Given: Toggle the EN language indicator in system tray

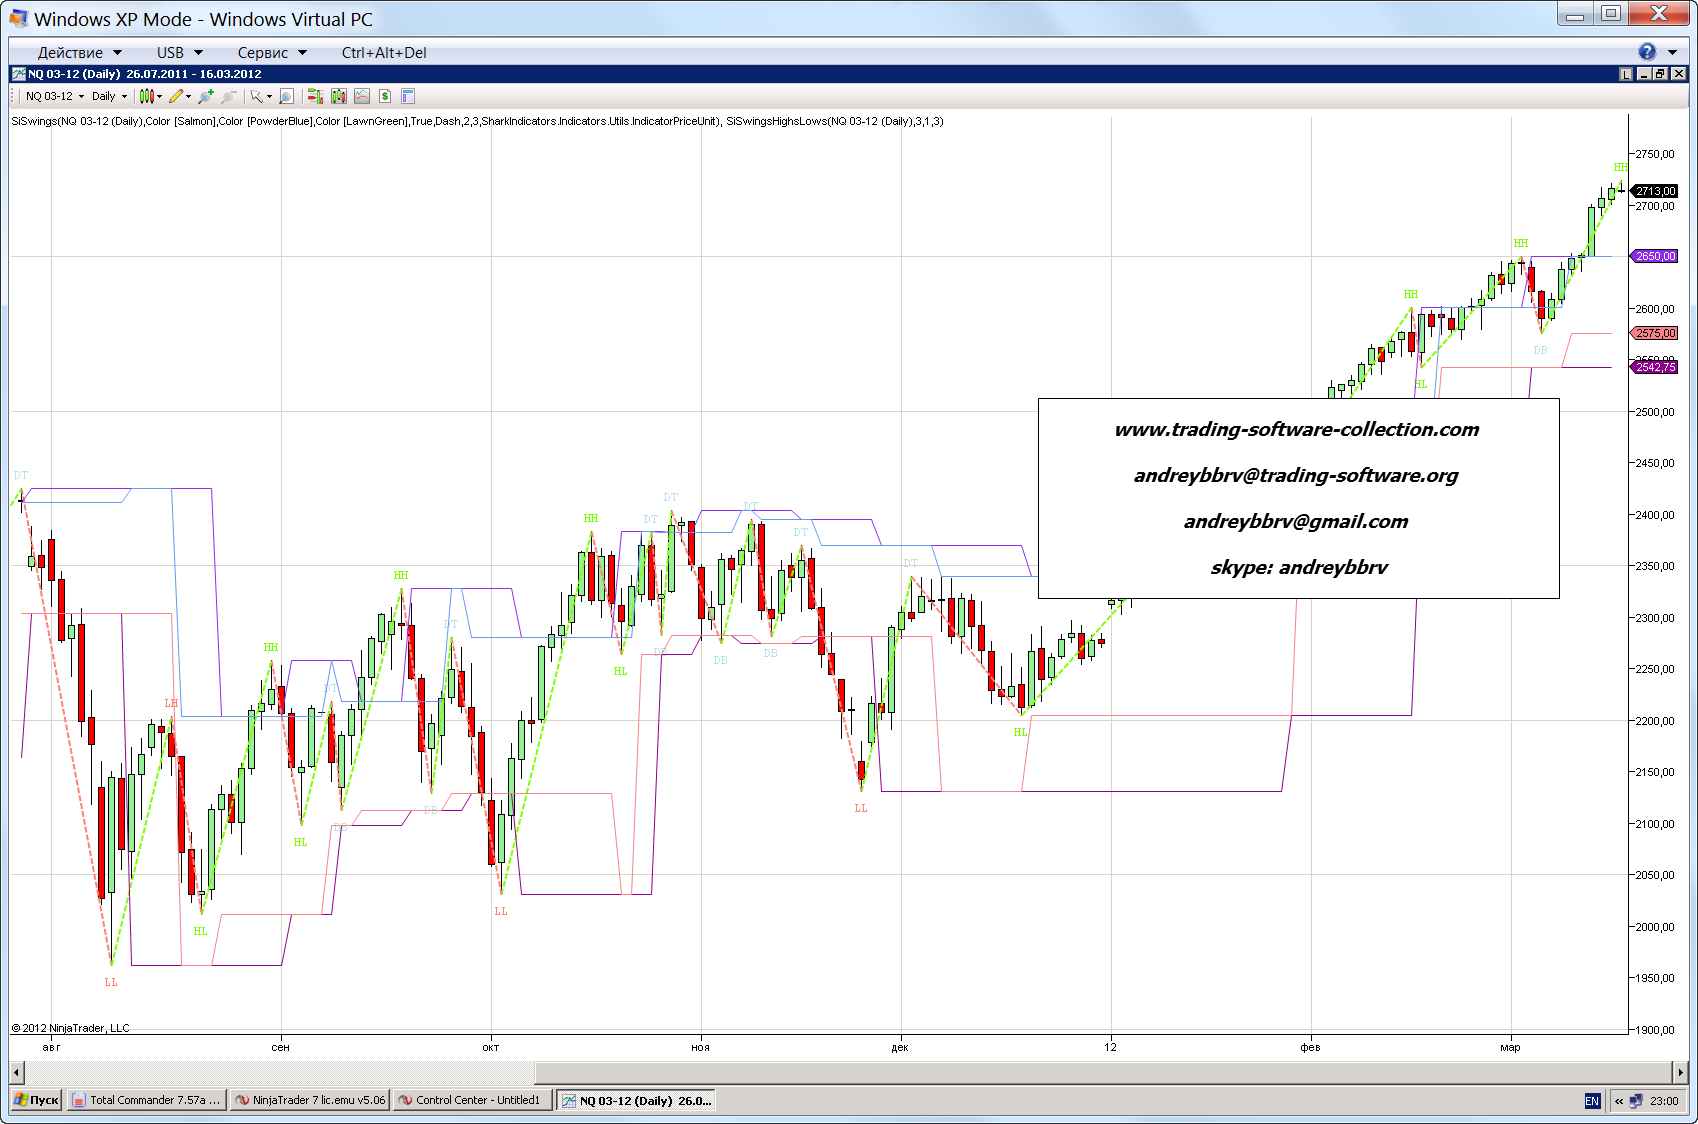Looking at the screenshot, I should [1592, 1101].
